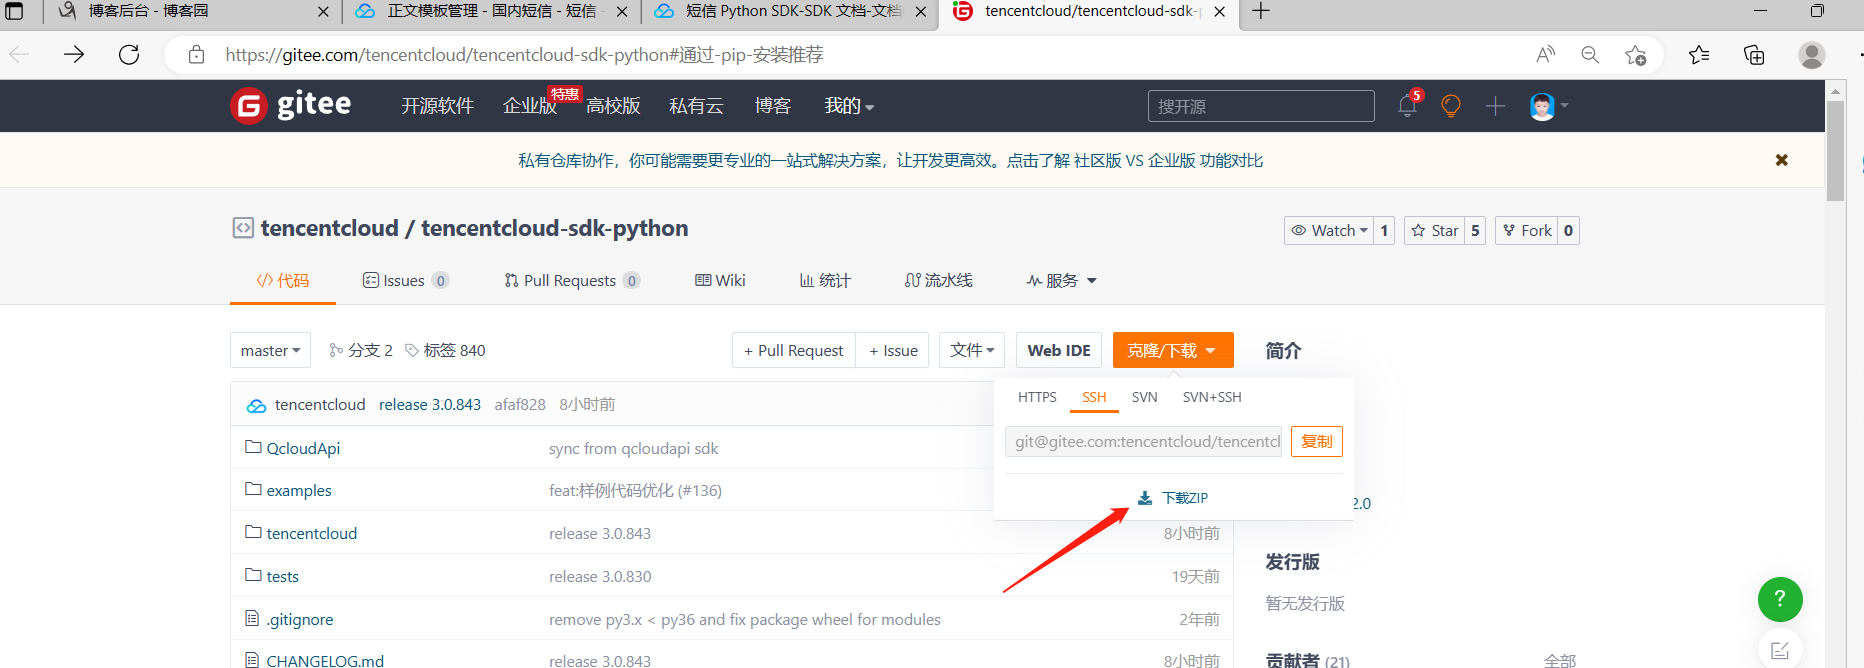The image size is (1864, 668).
Task: Click the browser profile avatar icon
Action: coord(1811,55)
